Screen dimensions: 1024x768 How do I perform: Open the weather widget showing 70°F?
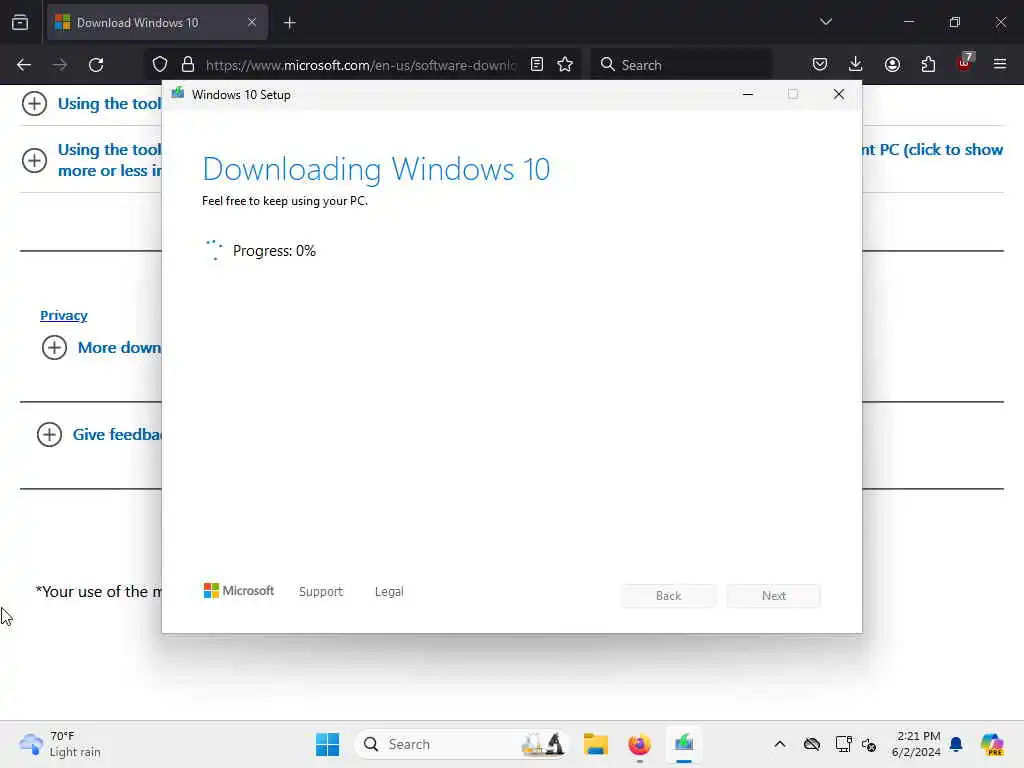pyautogui.click(x=60, y=744)
